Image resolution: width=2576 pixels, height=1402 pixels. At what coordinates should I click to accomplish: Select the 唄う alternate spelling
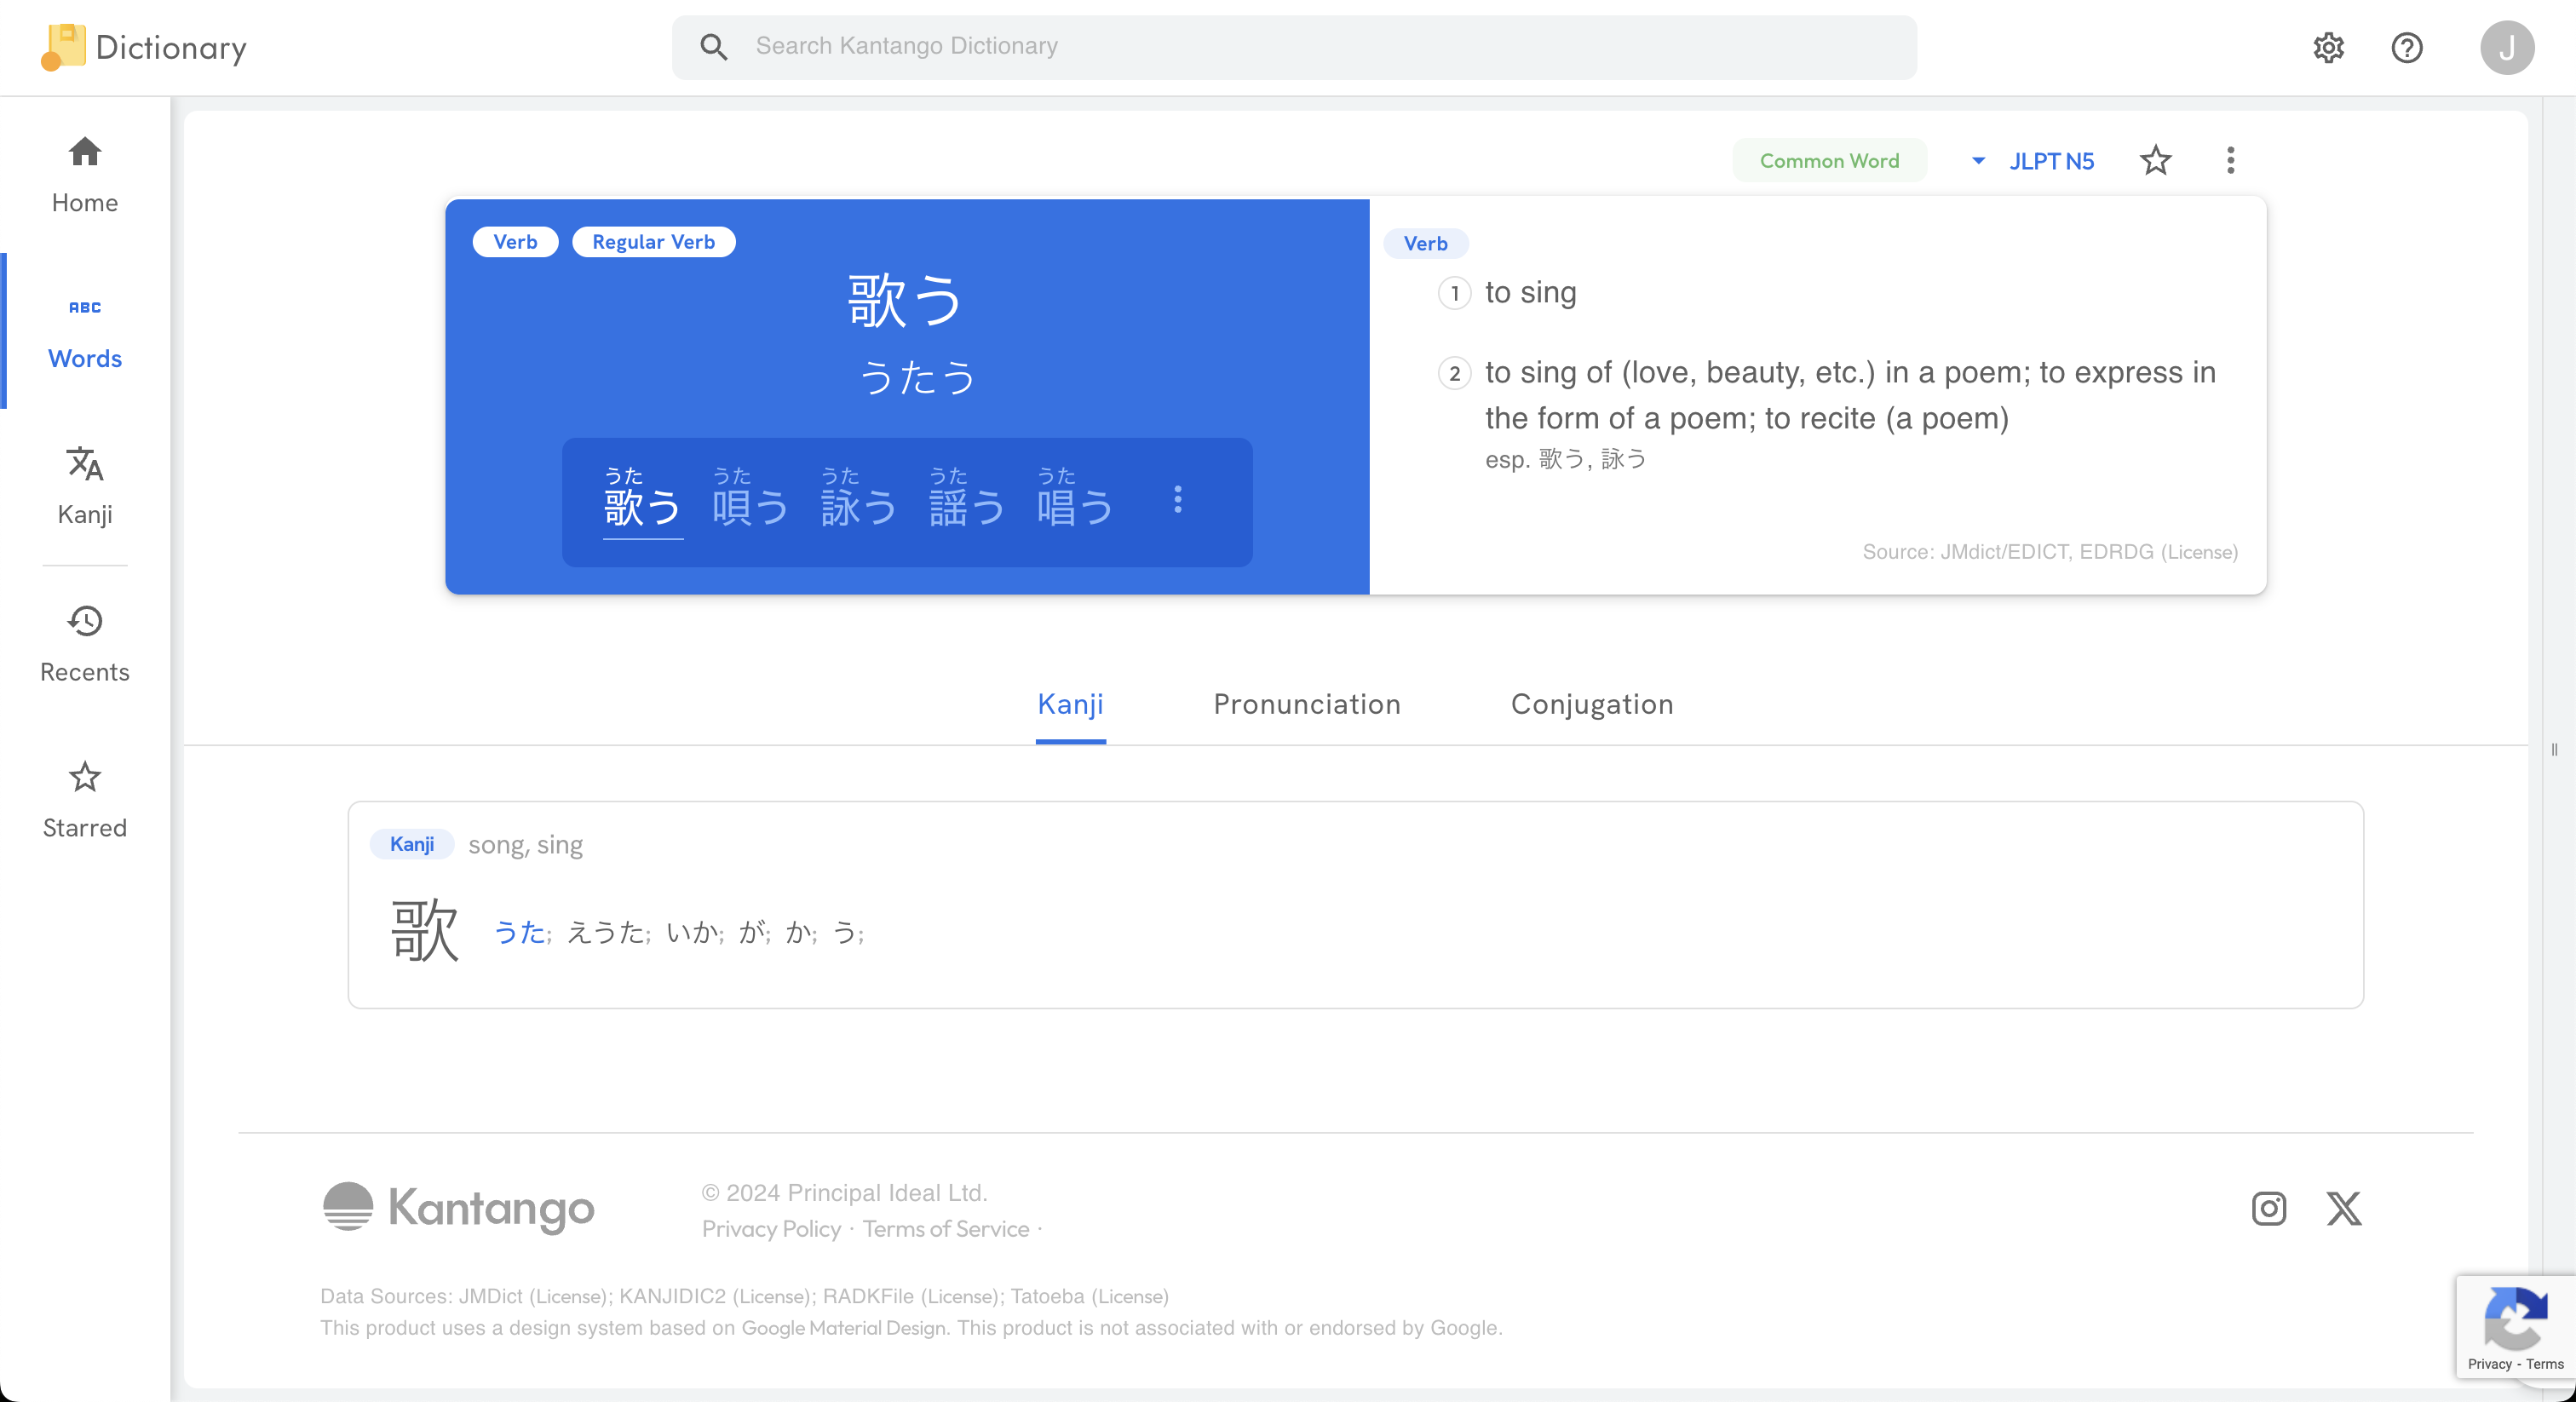[750, 499]
